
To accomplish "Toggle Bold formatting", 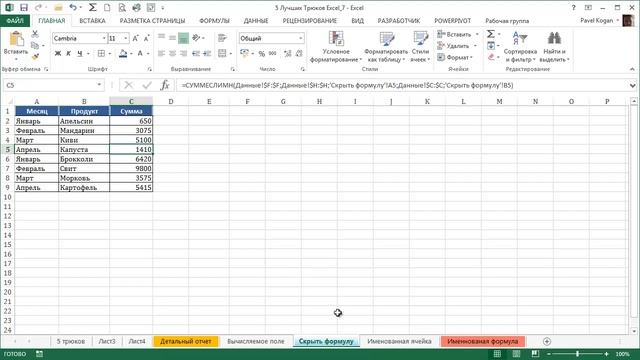I will (58, 53).
